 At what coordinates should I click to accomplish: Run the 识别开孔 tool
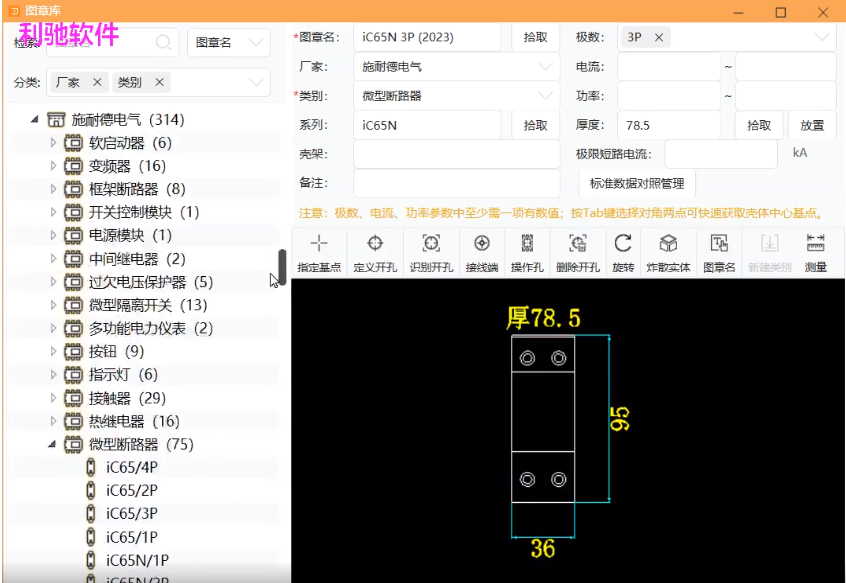(431, 252)
